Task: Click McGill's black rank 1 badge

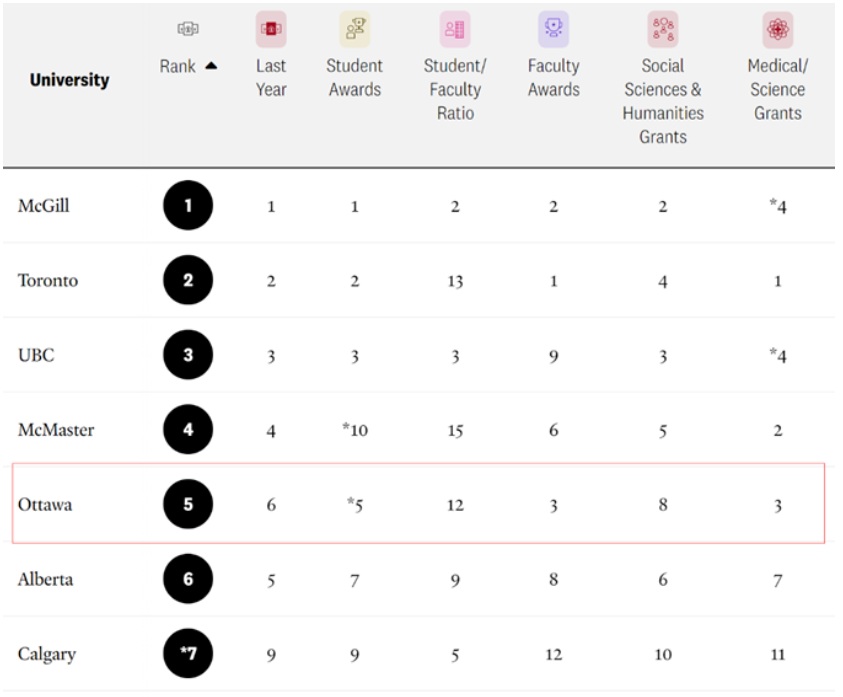Action: point(188,207)
